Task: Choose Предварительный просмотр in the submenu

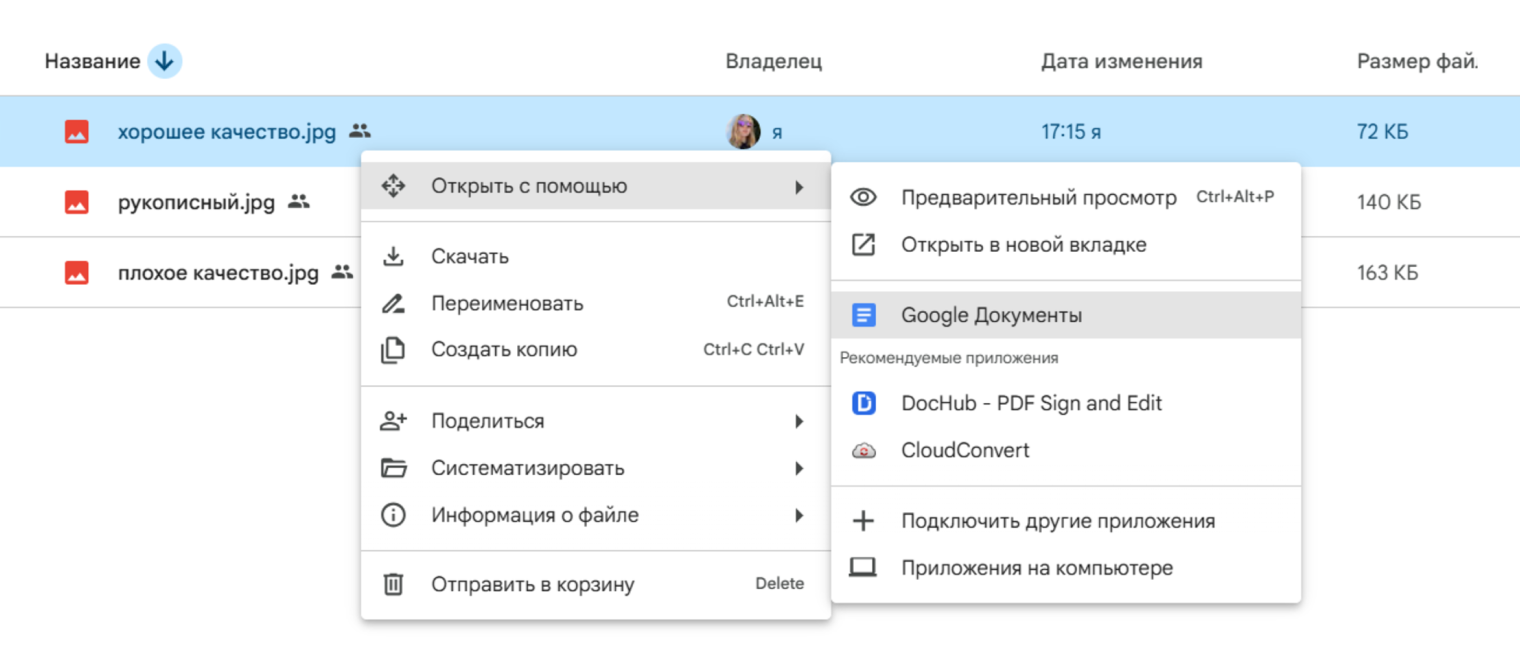Action: click(x=1066, y=198)
